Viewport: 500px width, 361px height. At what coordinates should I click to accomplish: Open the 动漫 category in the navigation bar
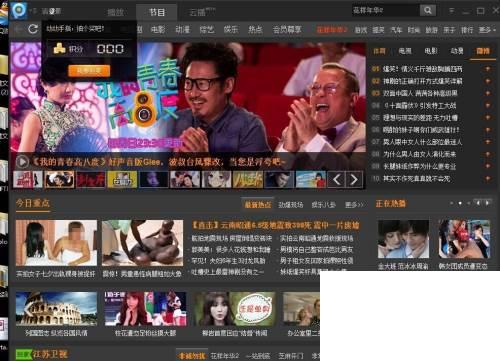pos(182,30)
